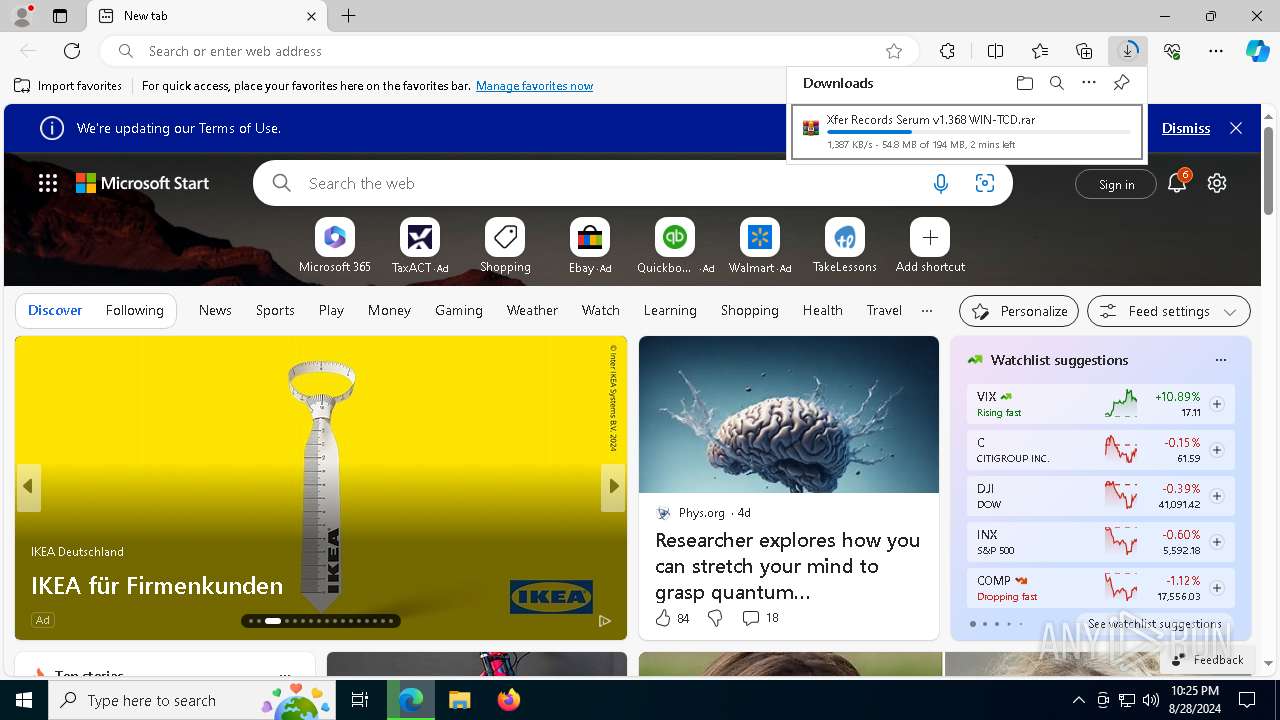Click the address bar field
Image resolution: width=1280 pixels, height=720 pixels.
click(x=510, y=51)
